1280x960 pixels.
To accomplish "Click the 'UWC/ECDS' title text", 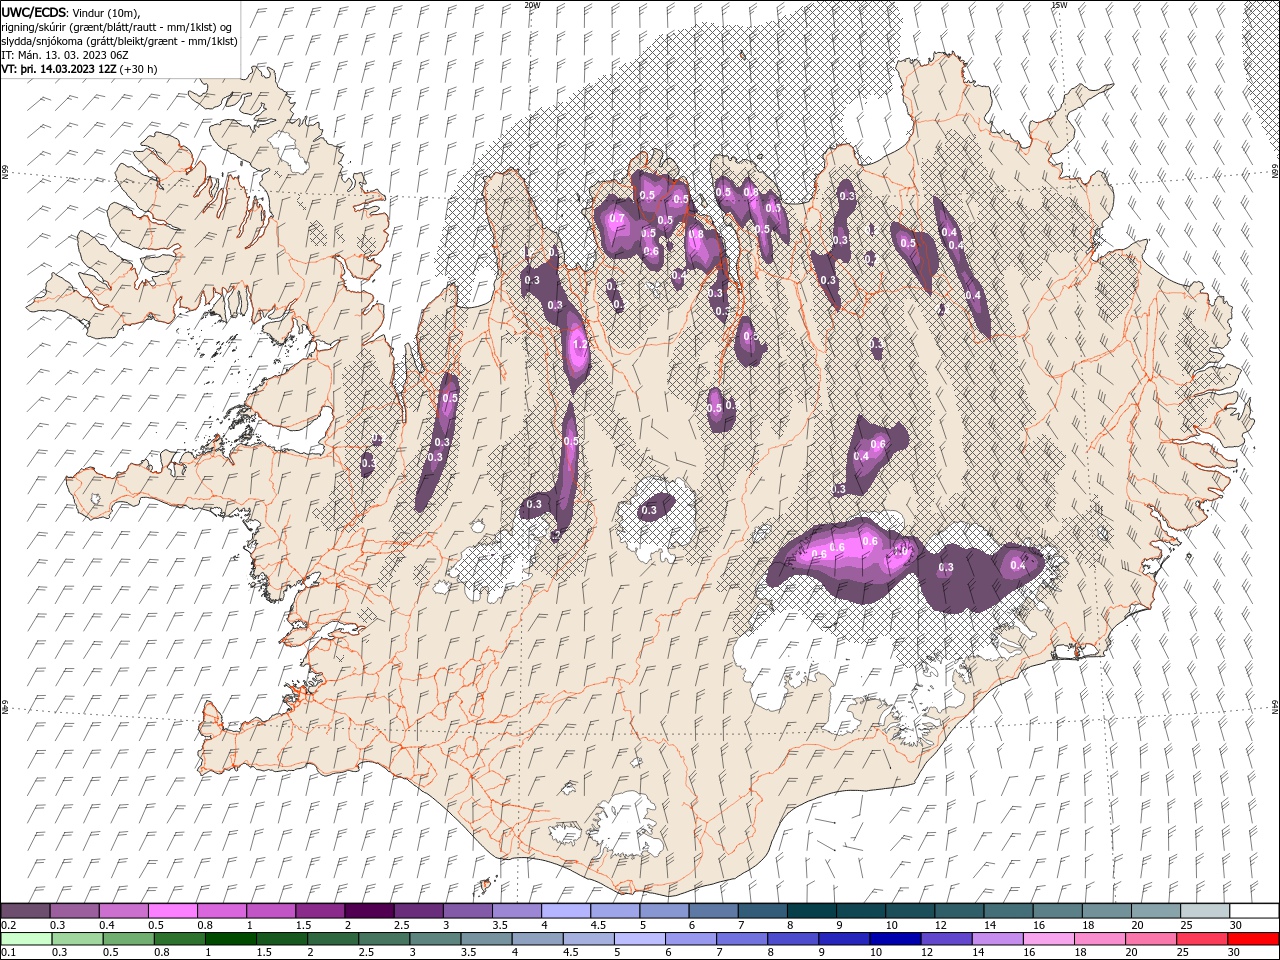I will coord(34,12).
